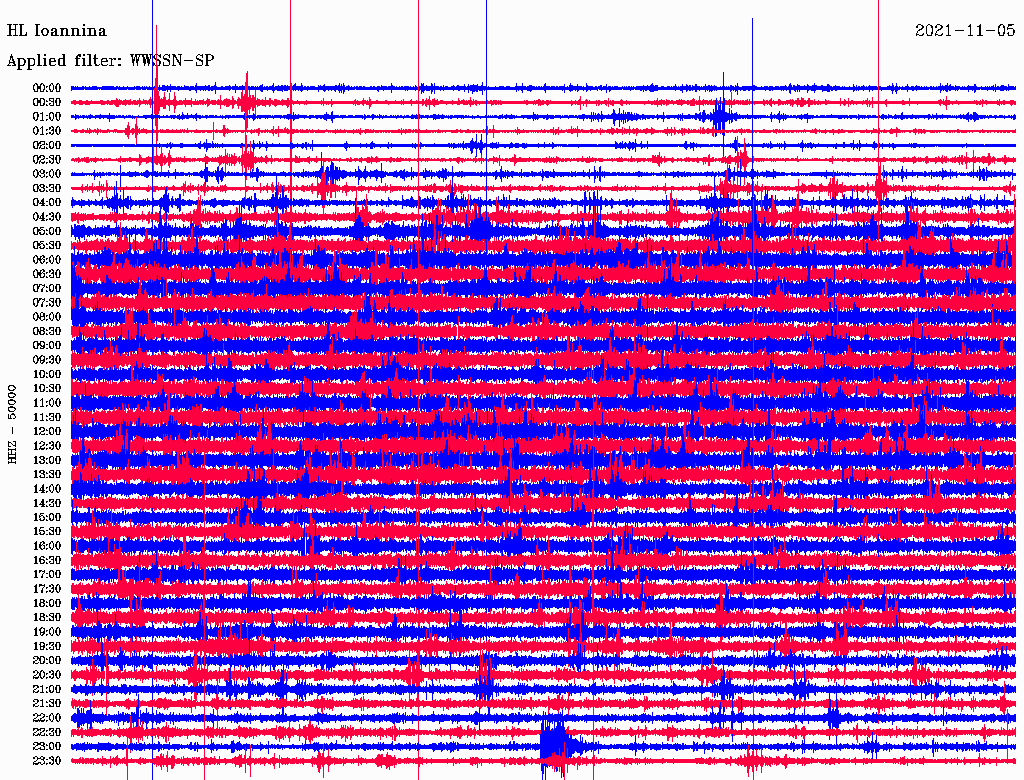Select the 09:30 time label
The width and height of the screenshot is (1024, 780).
pyautogui.click(x=47, y=360)
